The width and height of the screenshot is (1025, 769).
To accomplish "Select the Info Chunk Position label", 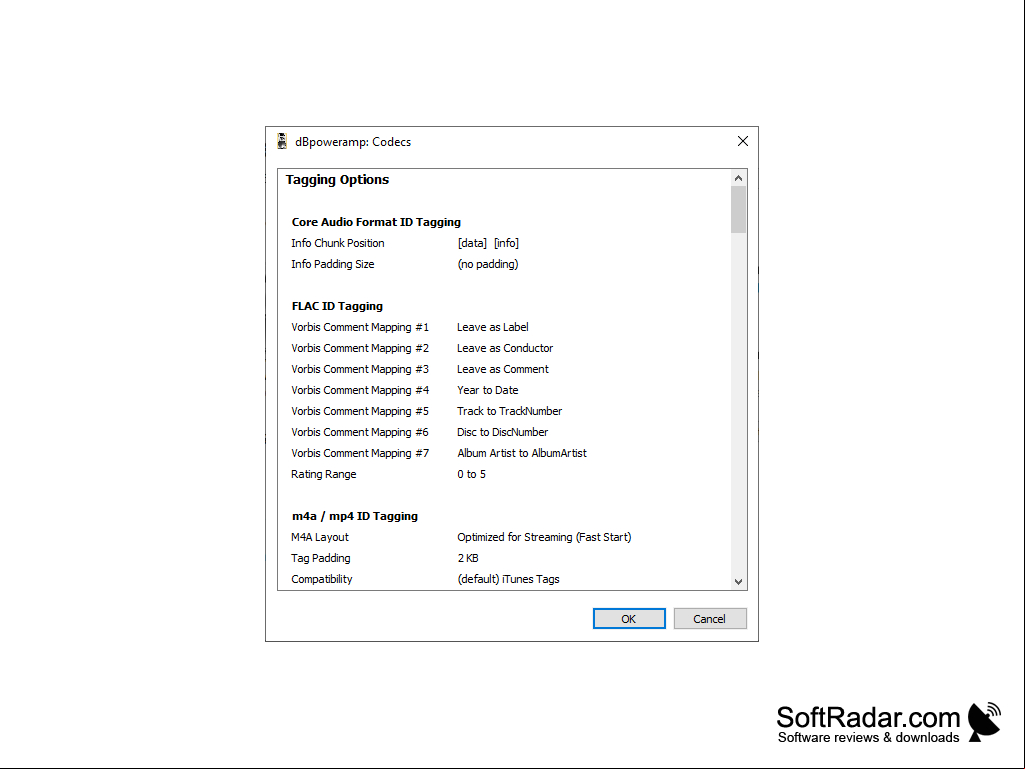I will tap(337, 243).
